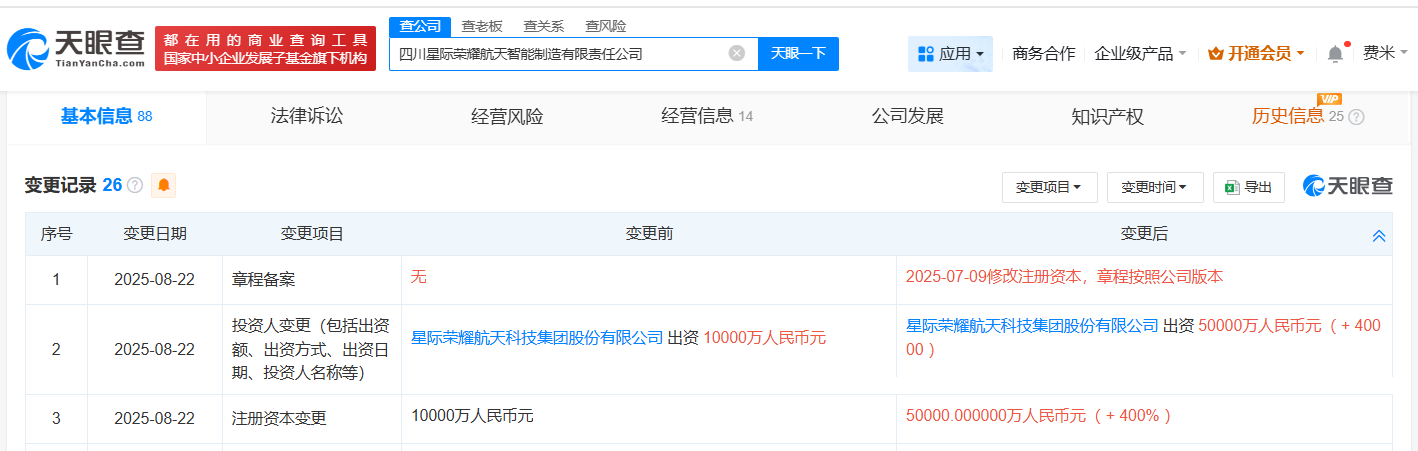Viewport: 1418px width, 451px height.
Task: Click the help icon beside 历史信息 25
Action: (x=1356, y=117)
